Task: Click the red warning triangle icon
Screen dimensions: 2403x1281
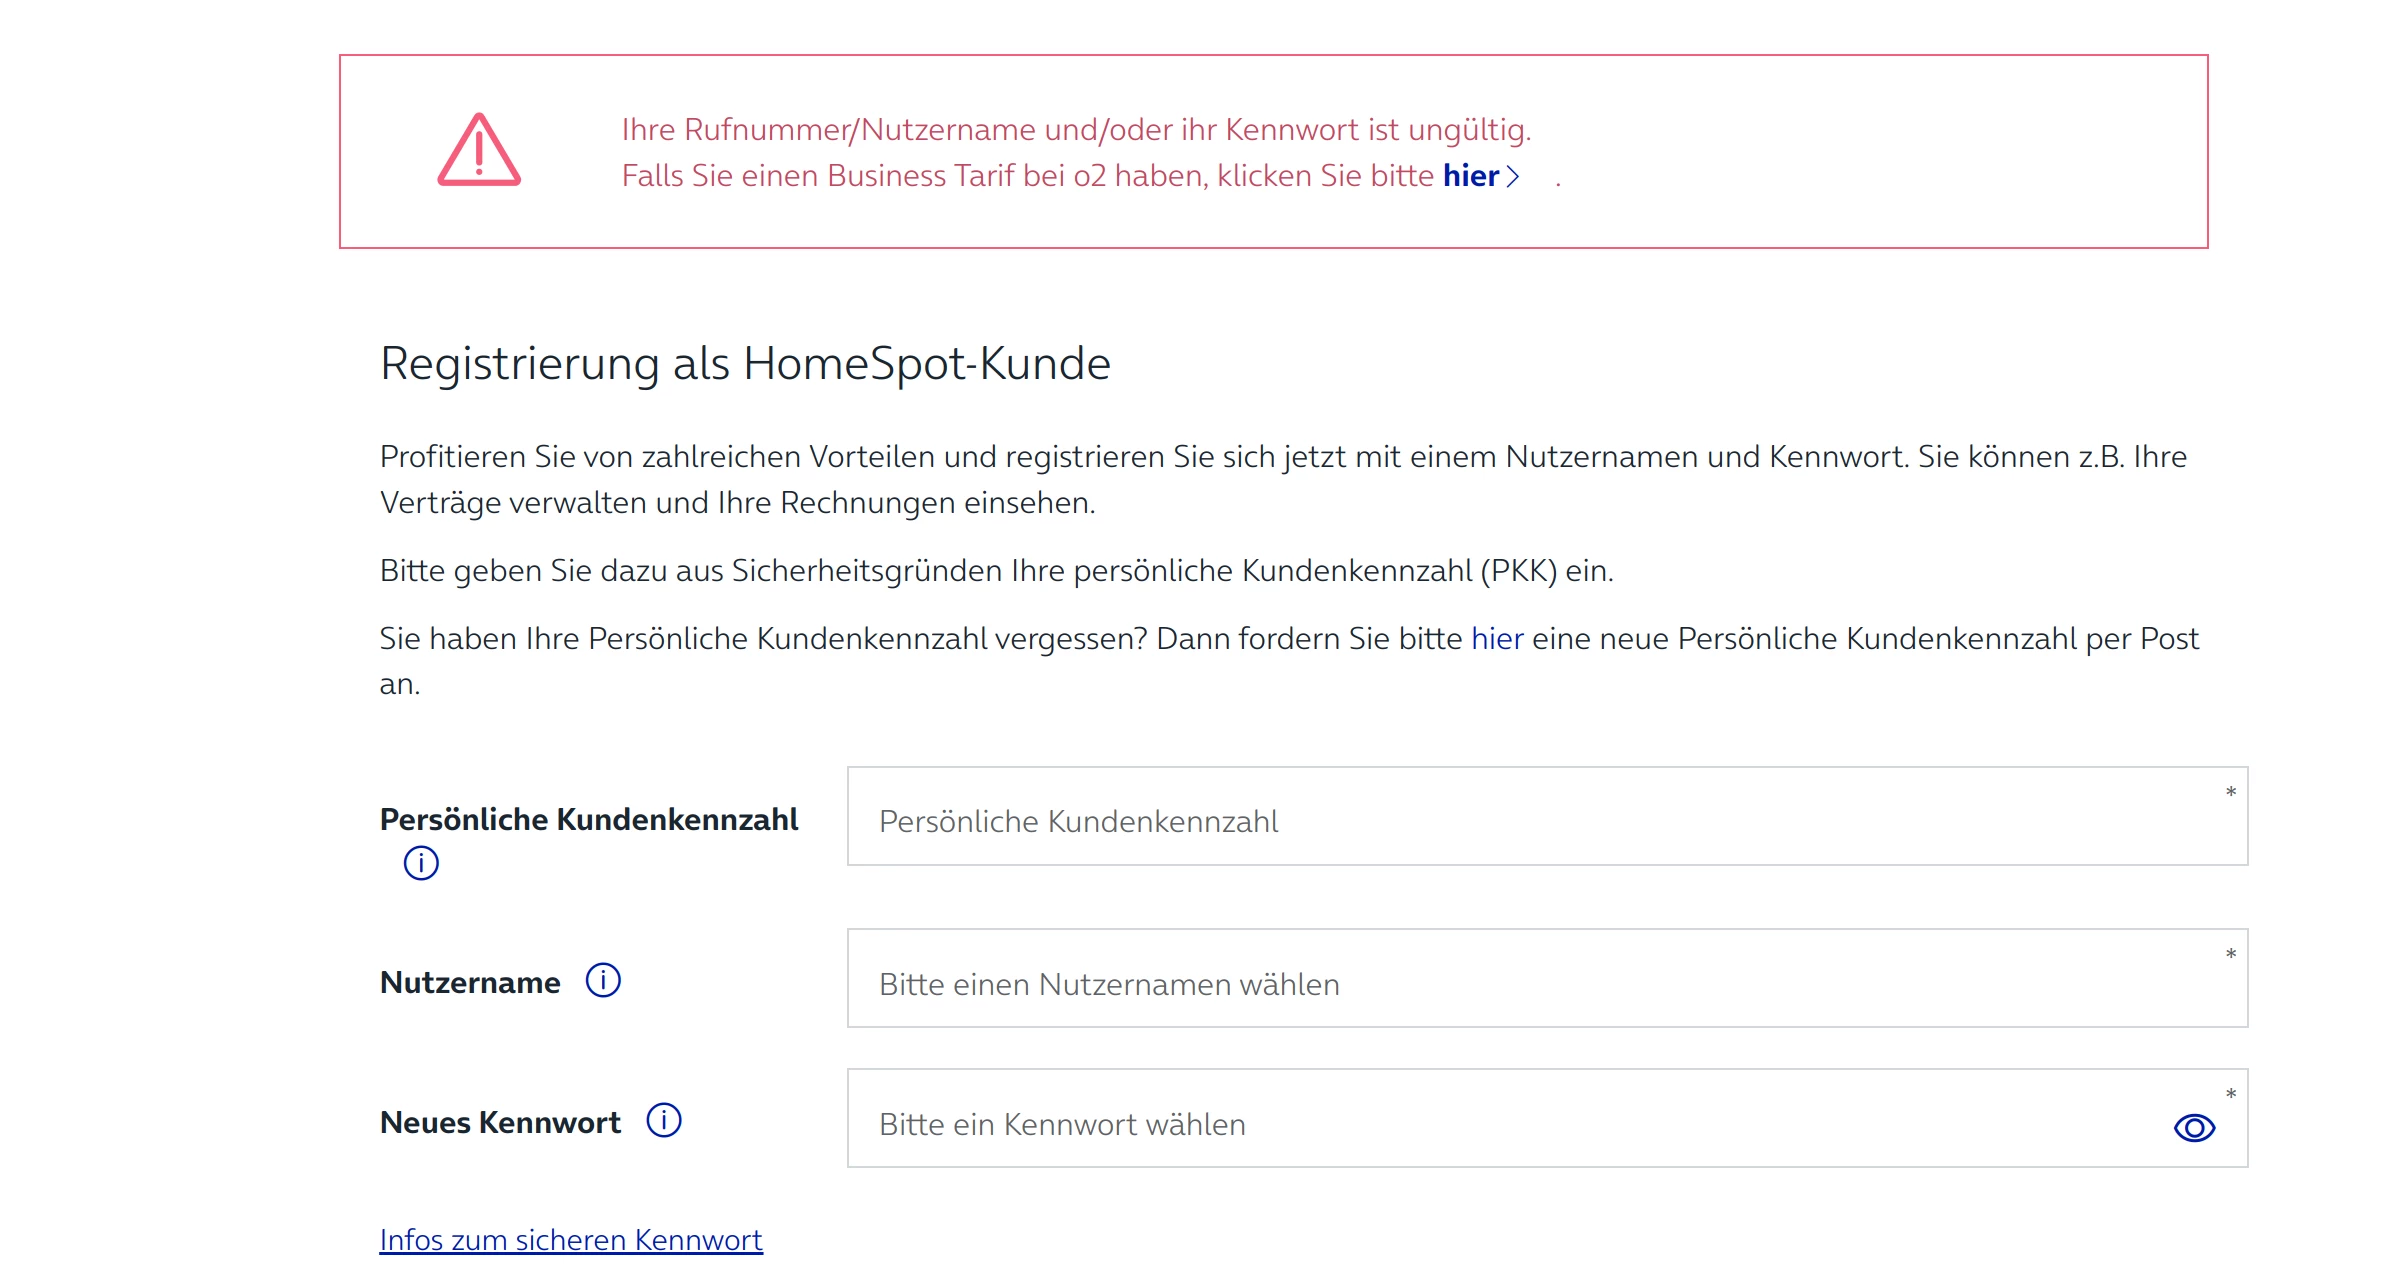Action: point(479,151)
